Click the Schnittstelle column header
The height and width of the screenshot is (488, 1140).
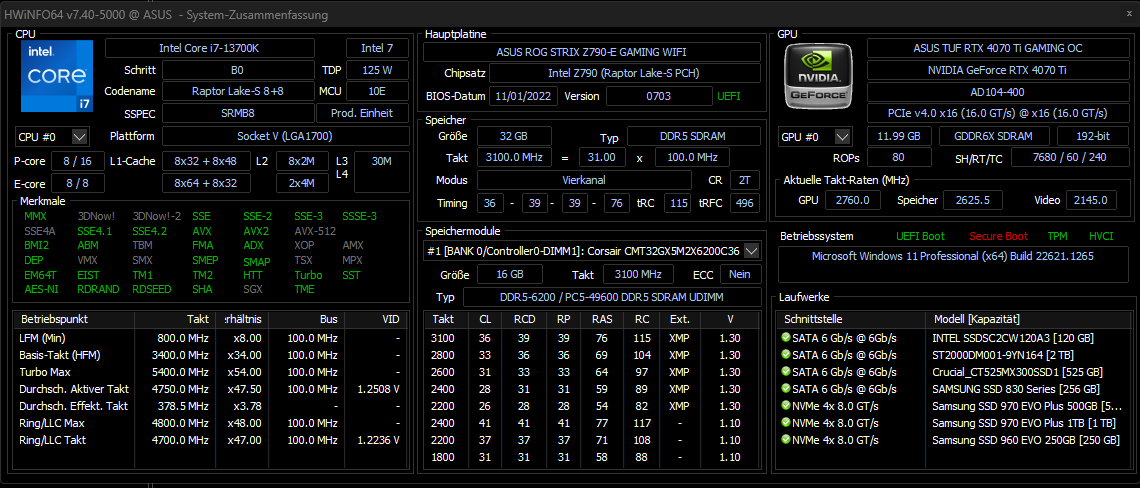tap(851, 319)
